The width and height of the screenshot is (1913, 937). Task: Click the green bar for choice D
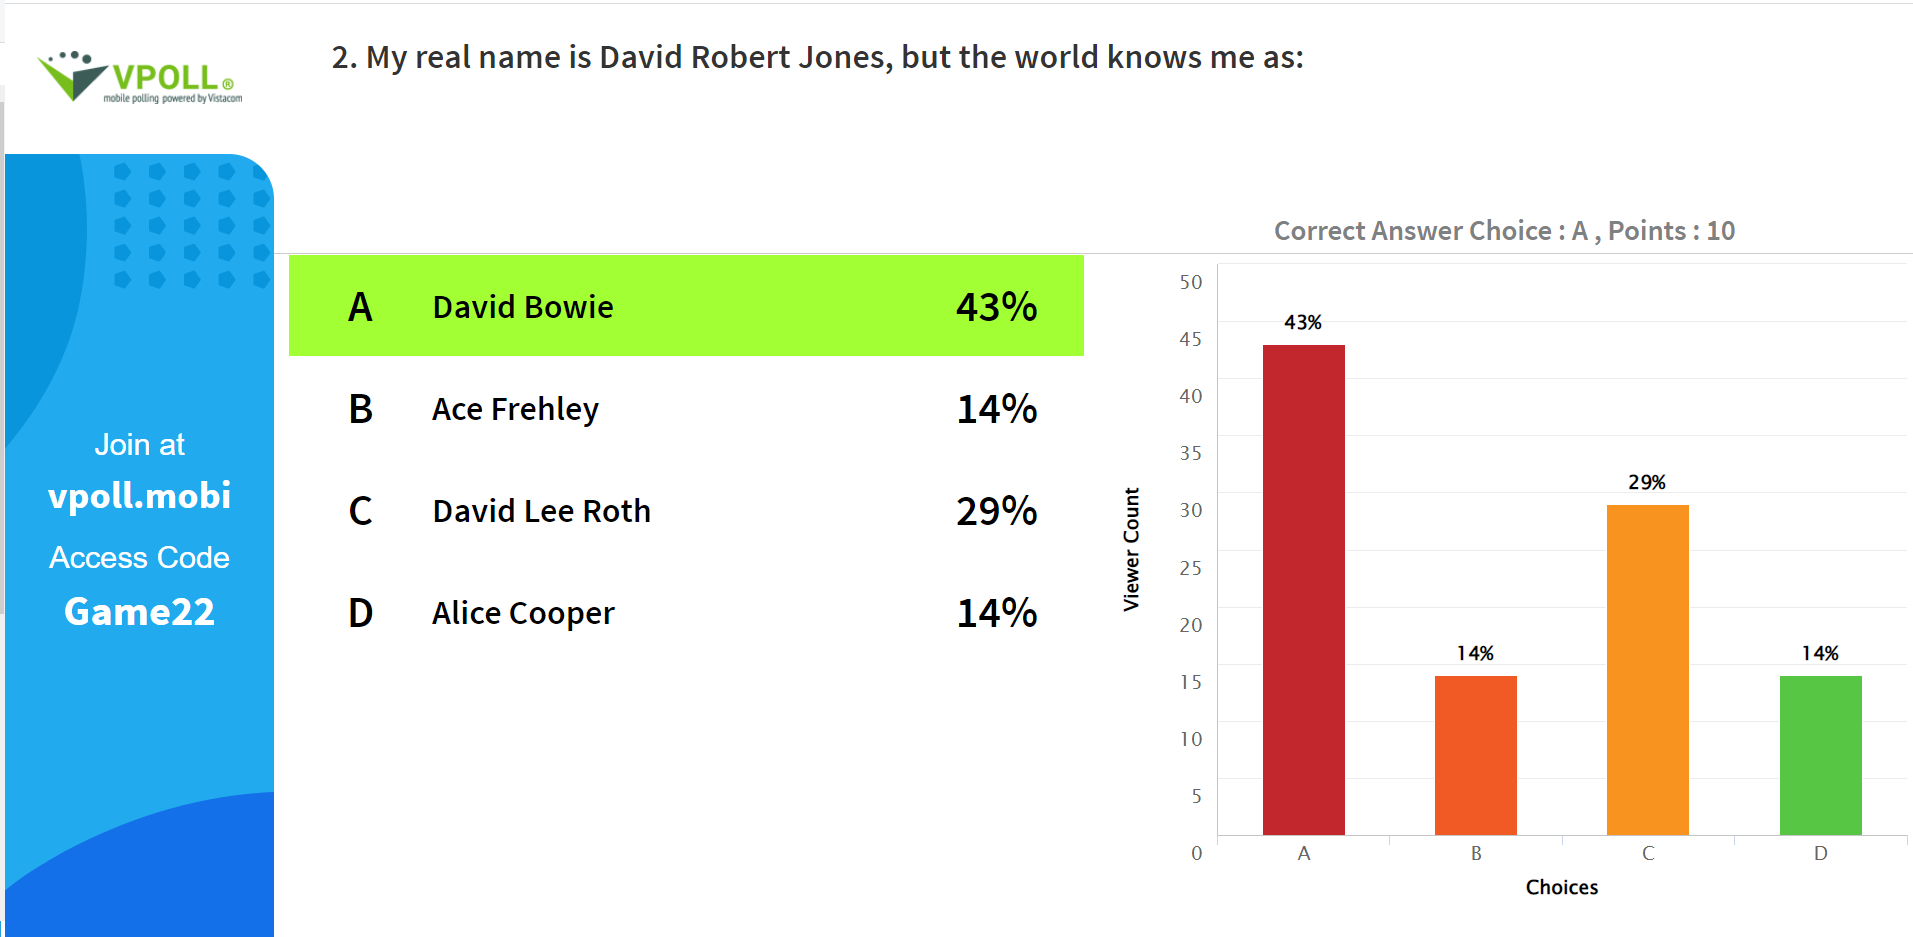1820,755
